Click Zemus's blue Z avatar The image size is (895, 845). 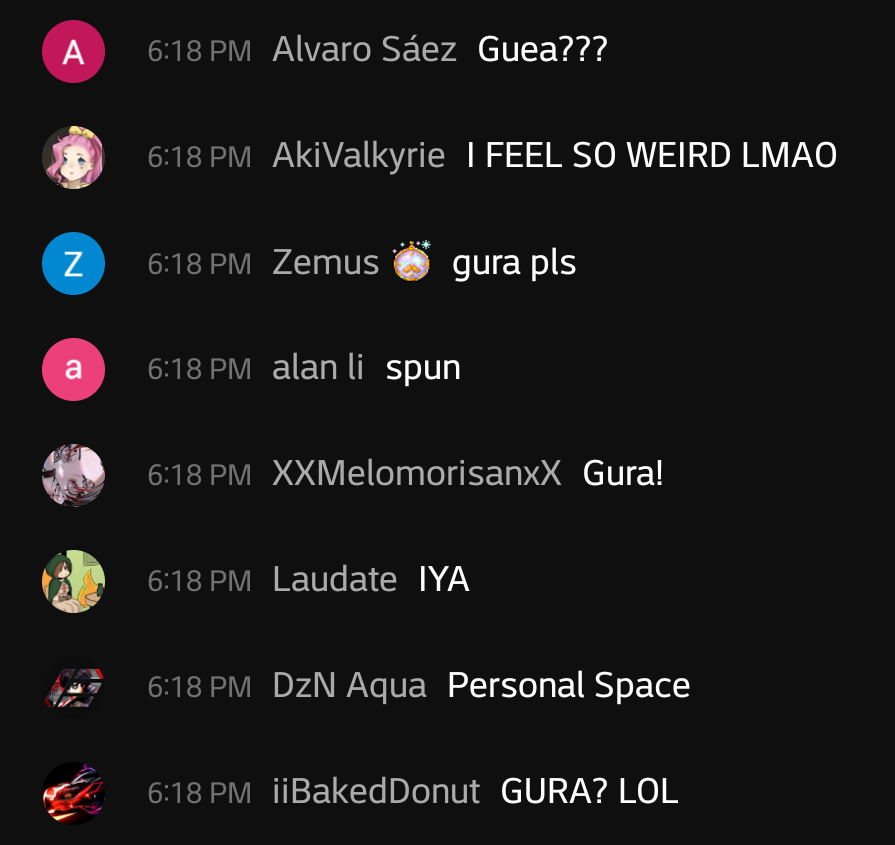tap(74, 263)
